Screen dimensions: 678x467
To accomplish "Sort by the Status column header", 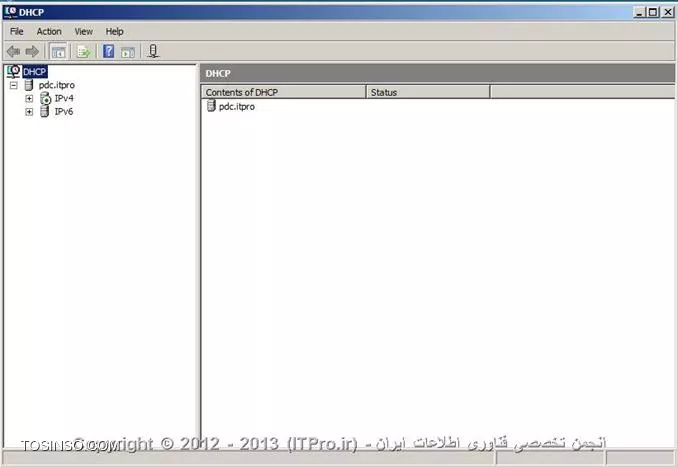I will click(428, 92).
